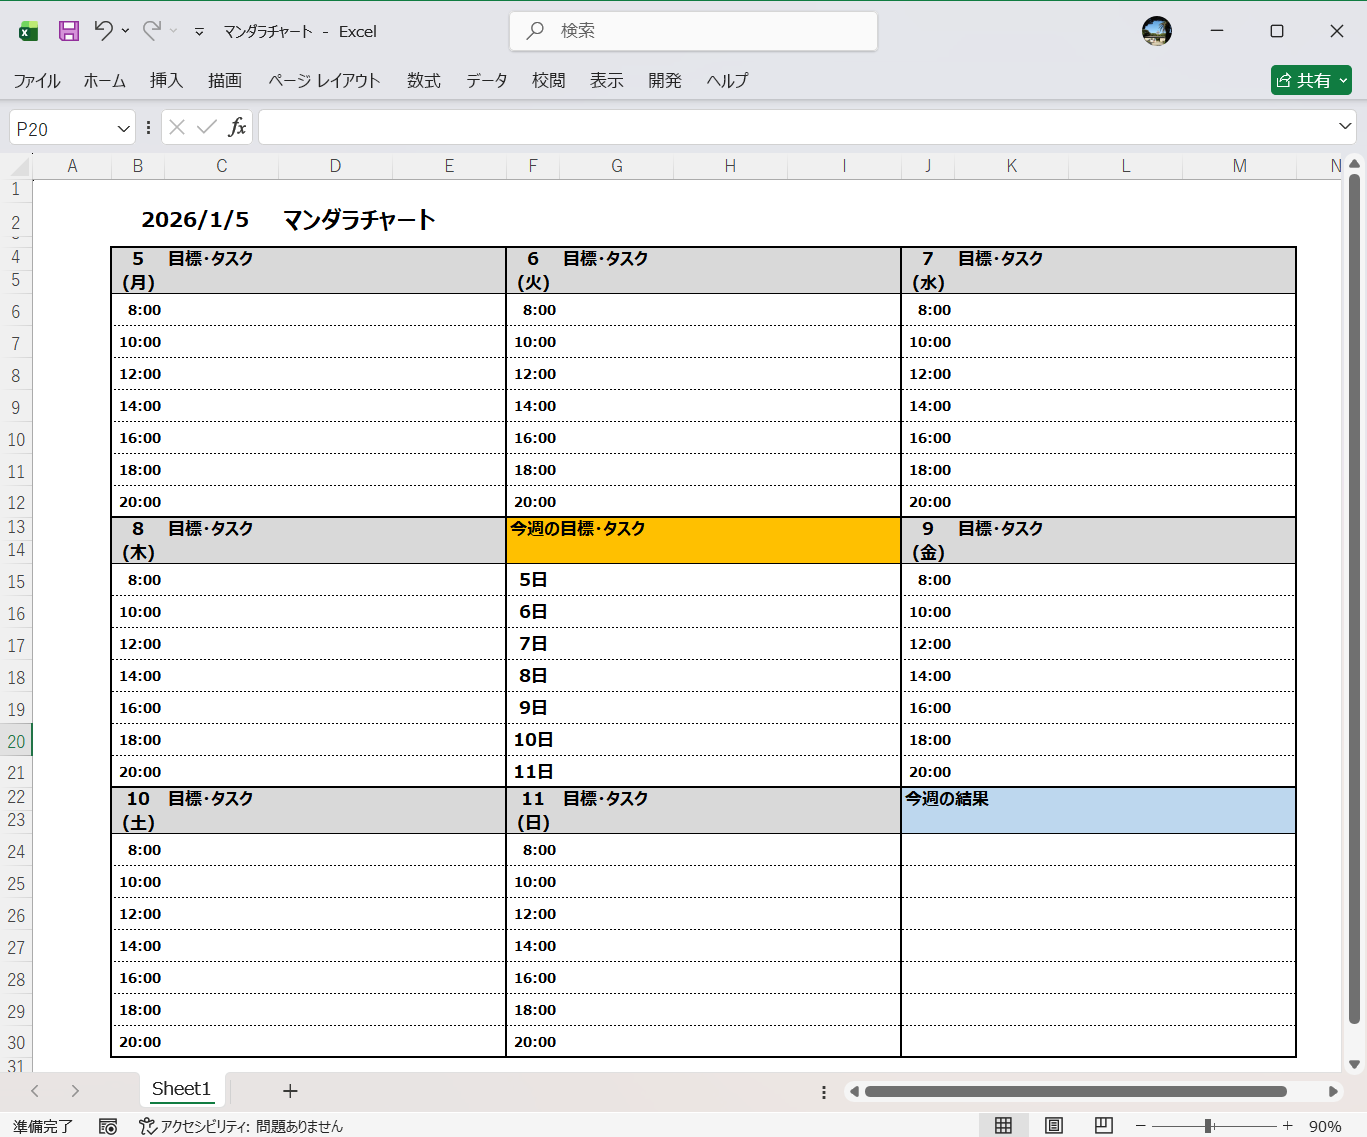Click the Undo arrow icon
The image size is (1367, 1137).
[x=103, y=31]
